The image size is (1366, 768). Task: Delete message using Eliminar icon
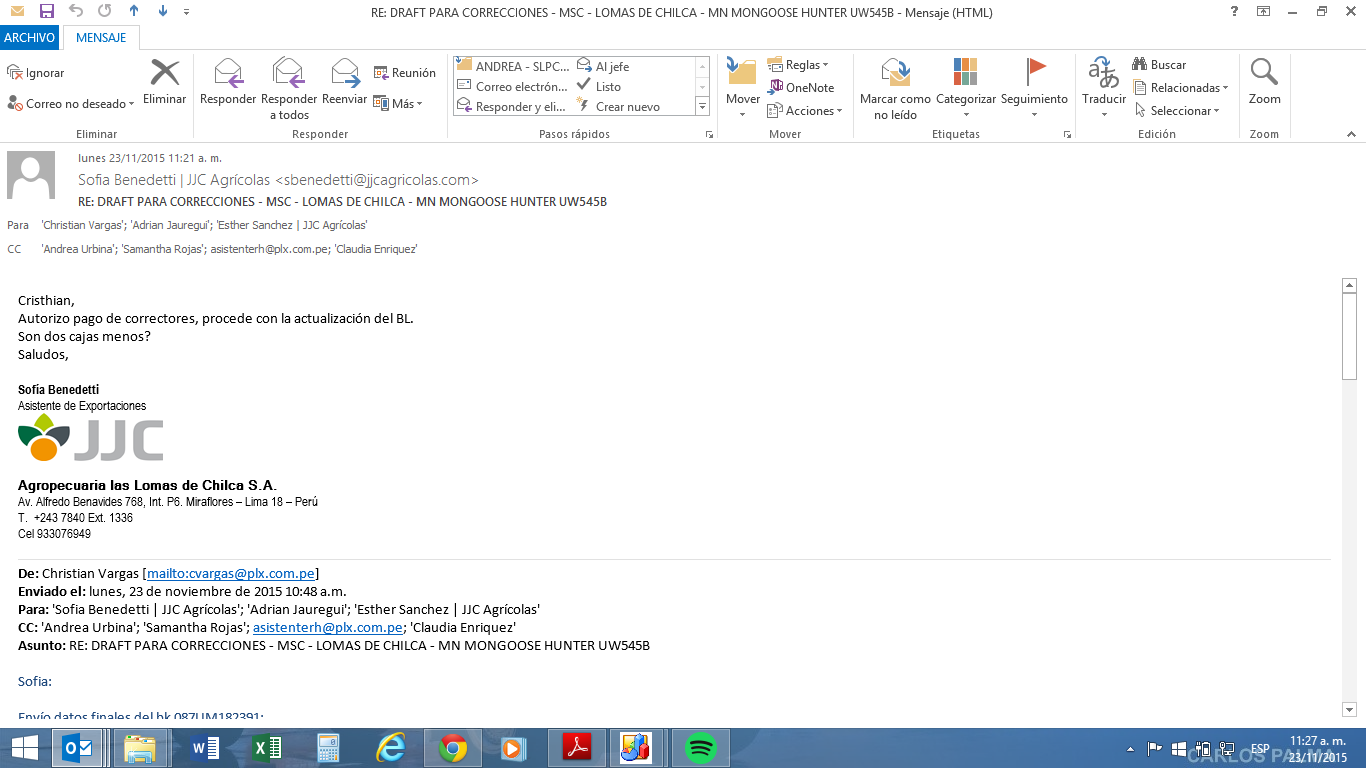click(x=164, y=75)
